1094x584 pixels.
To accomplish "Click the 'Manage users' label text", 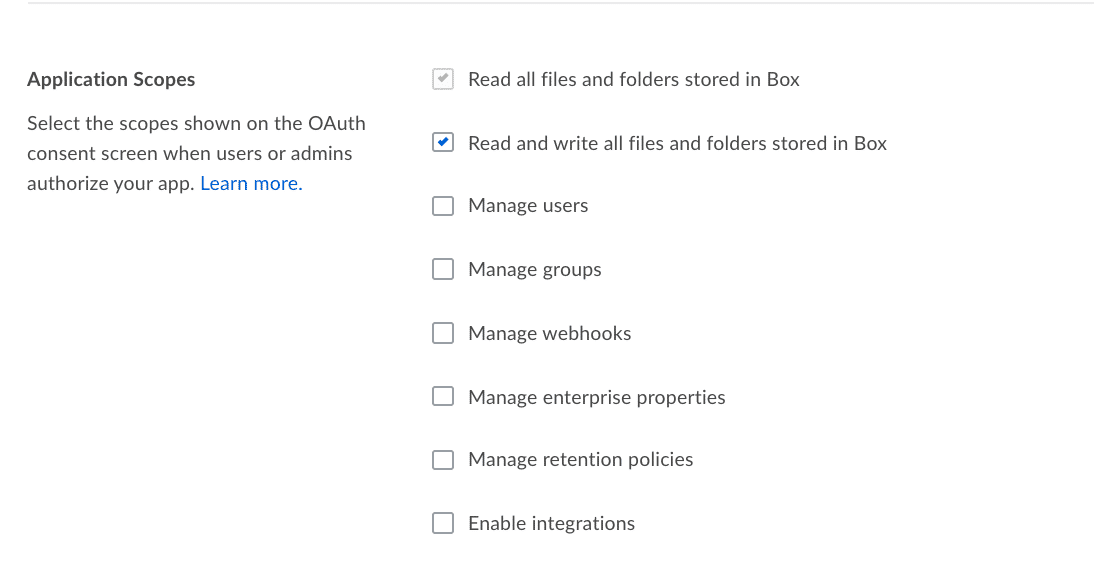I will coord(528,206).
